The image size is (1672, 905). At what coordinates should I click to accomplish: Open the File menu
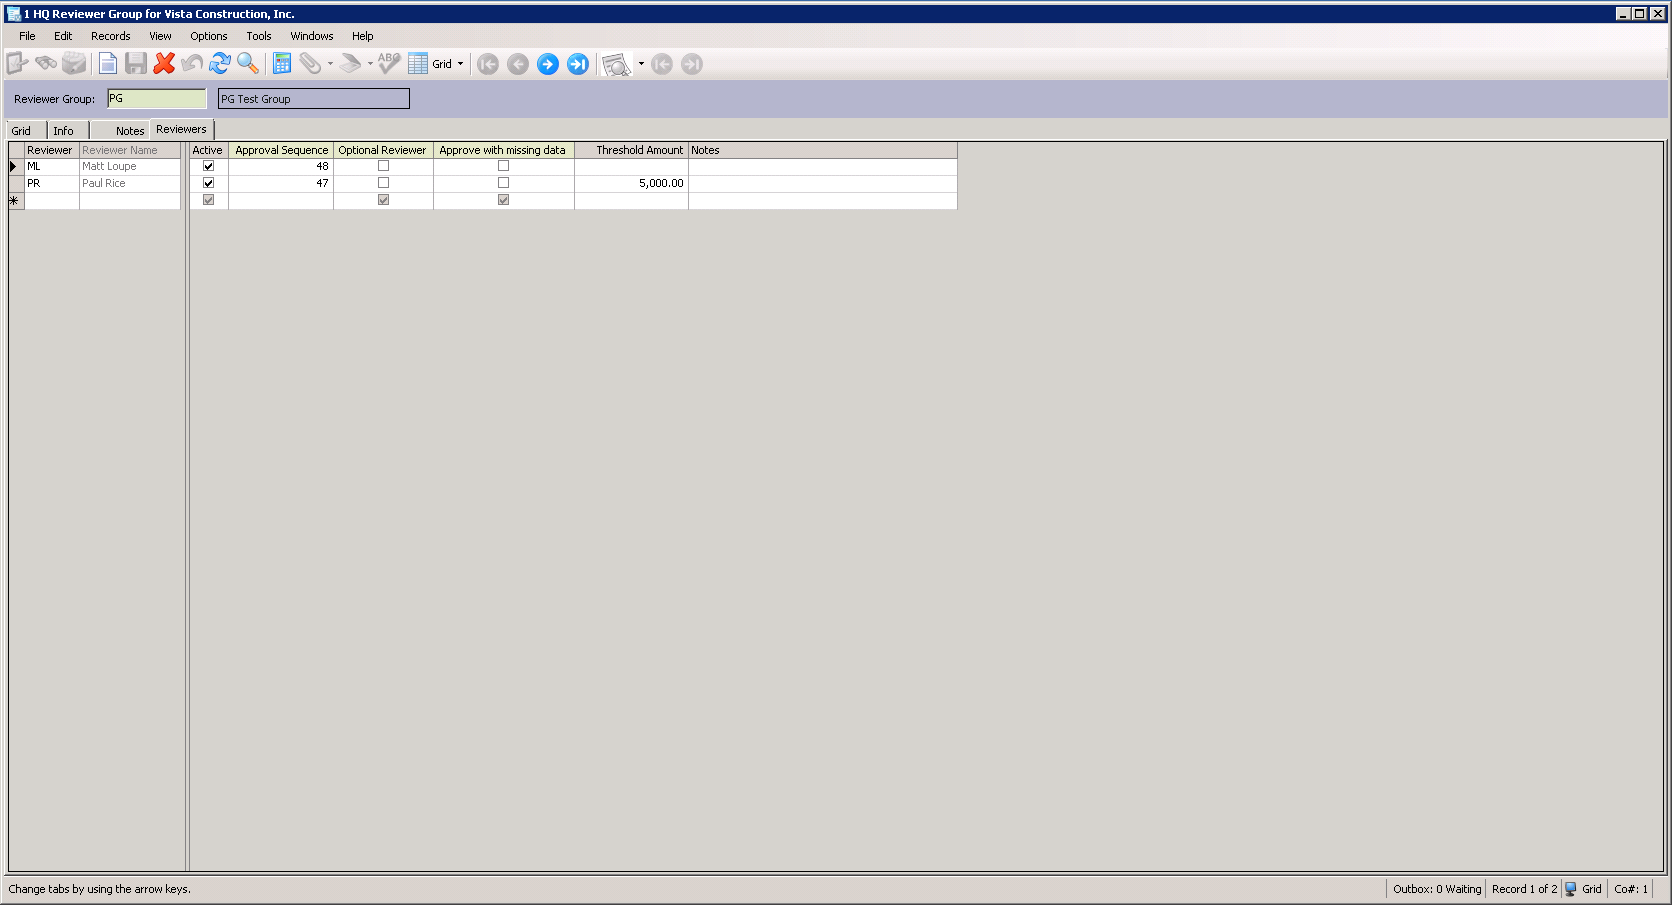point(27,36)
